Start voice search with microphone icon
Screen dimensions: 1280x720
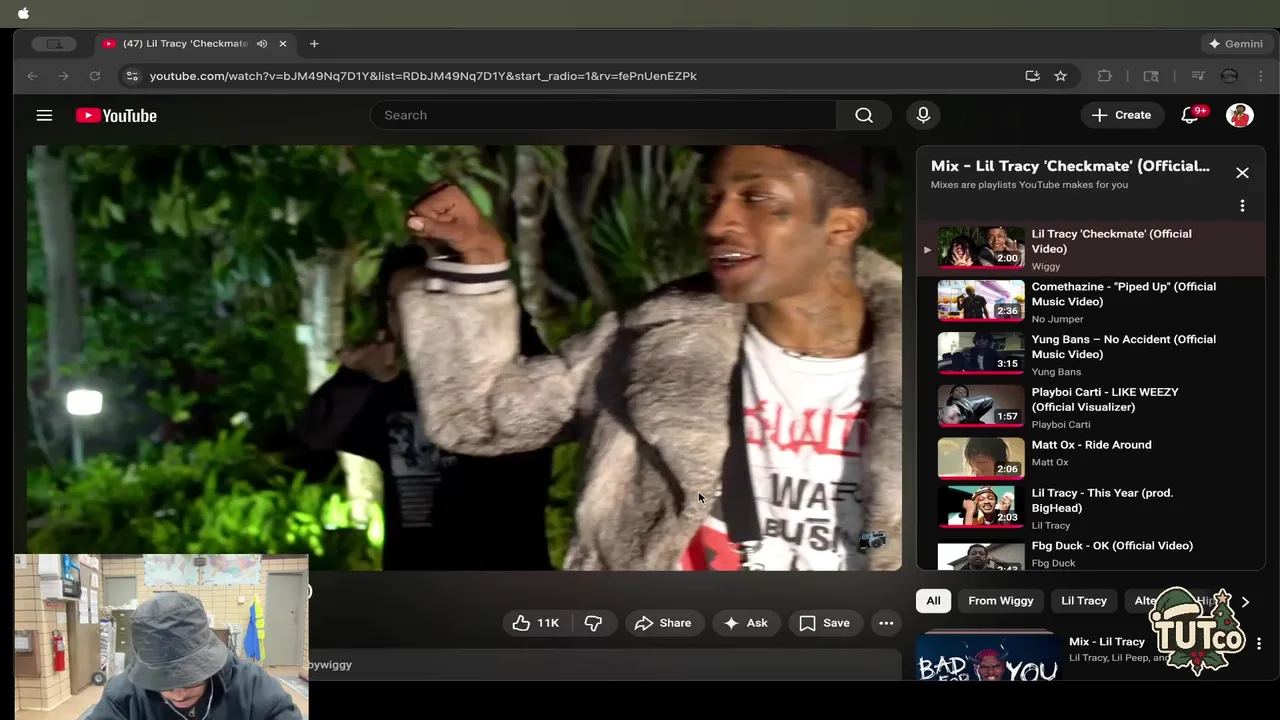coord(923,115)
